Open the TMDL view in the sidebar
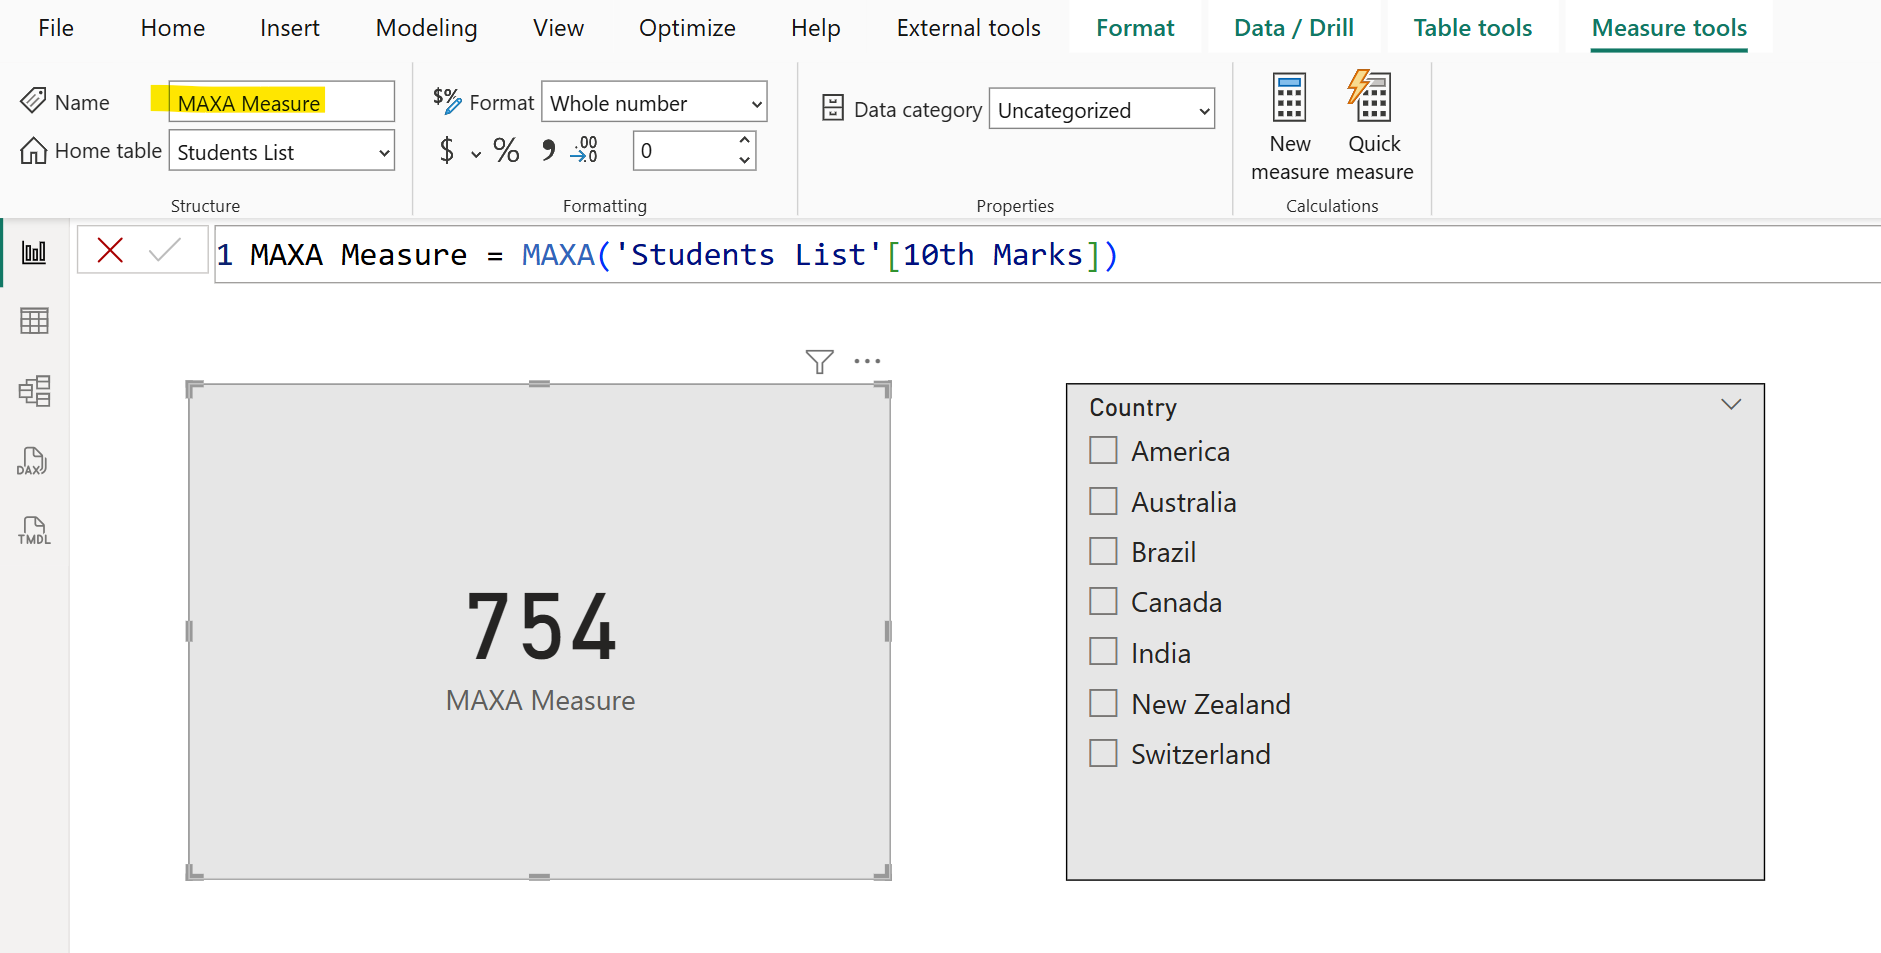Viewport: 1881px width, 953px height. coord(33,530)
